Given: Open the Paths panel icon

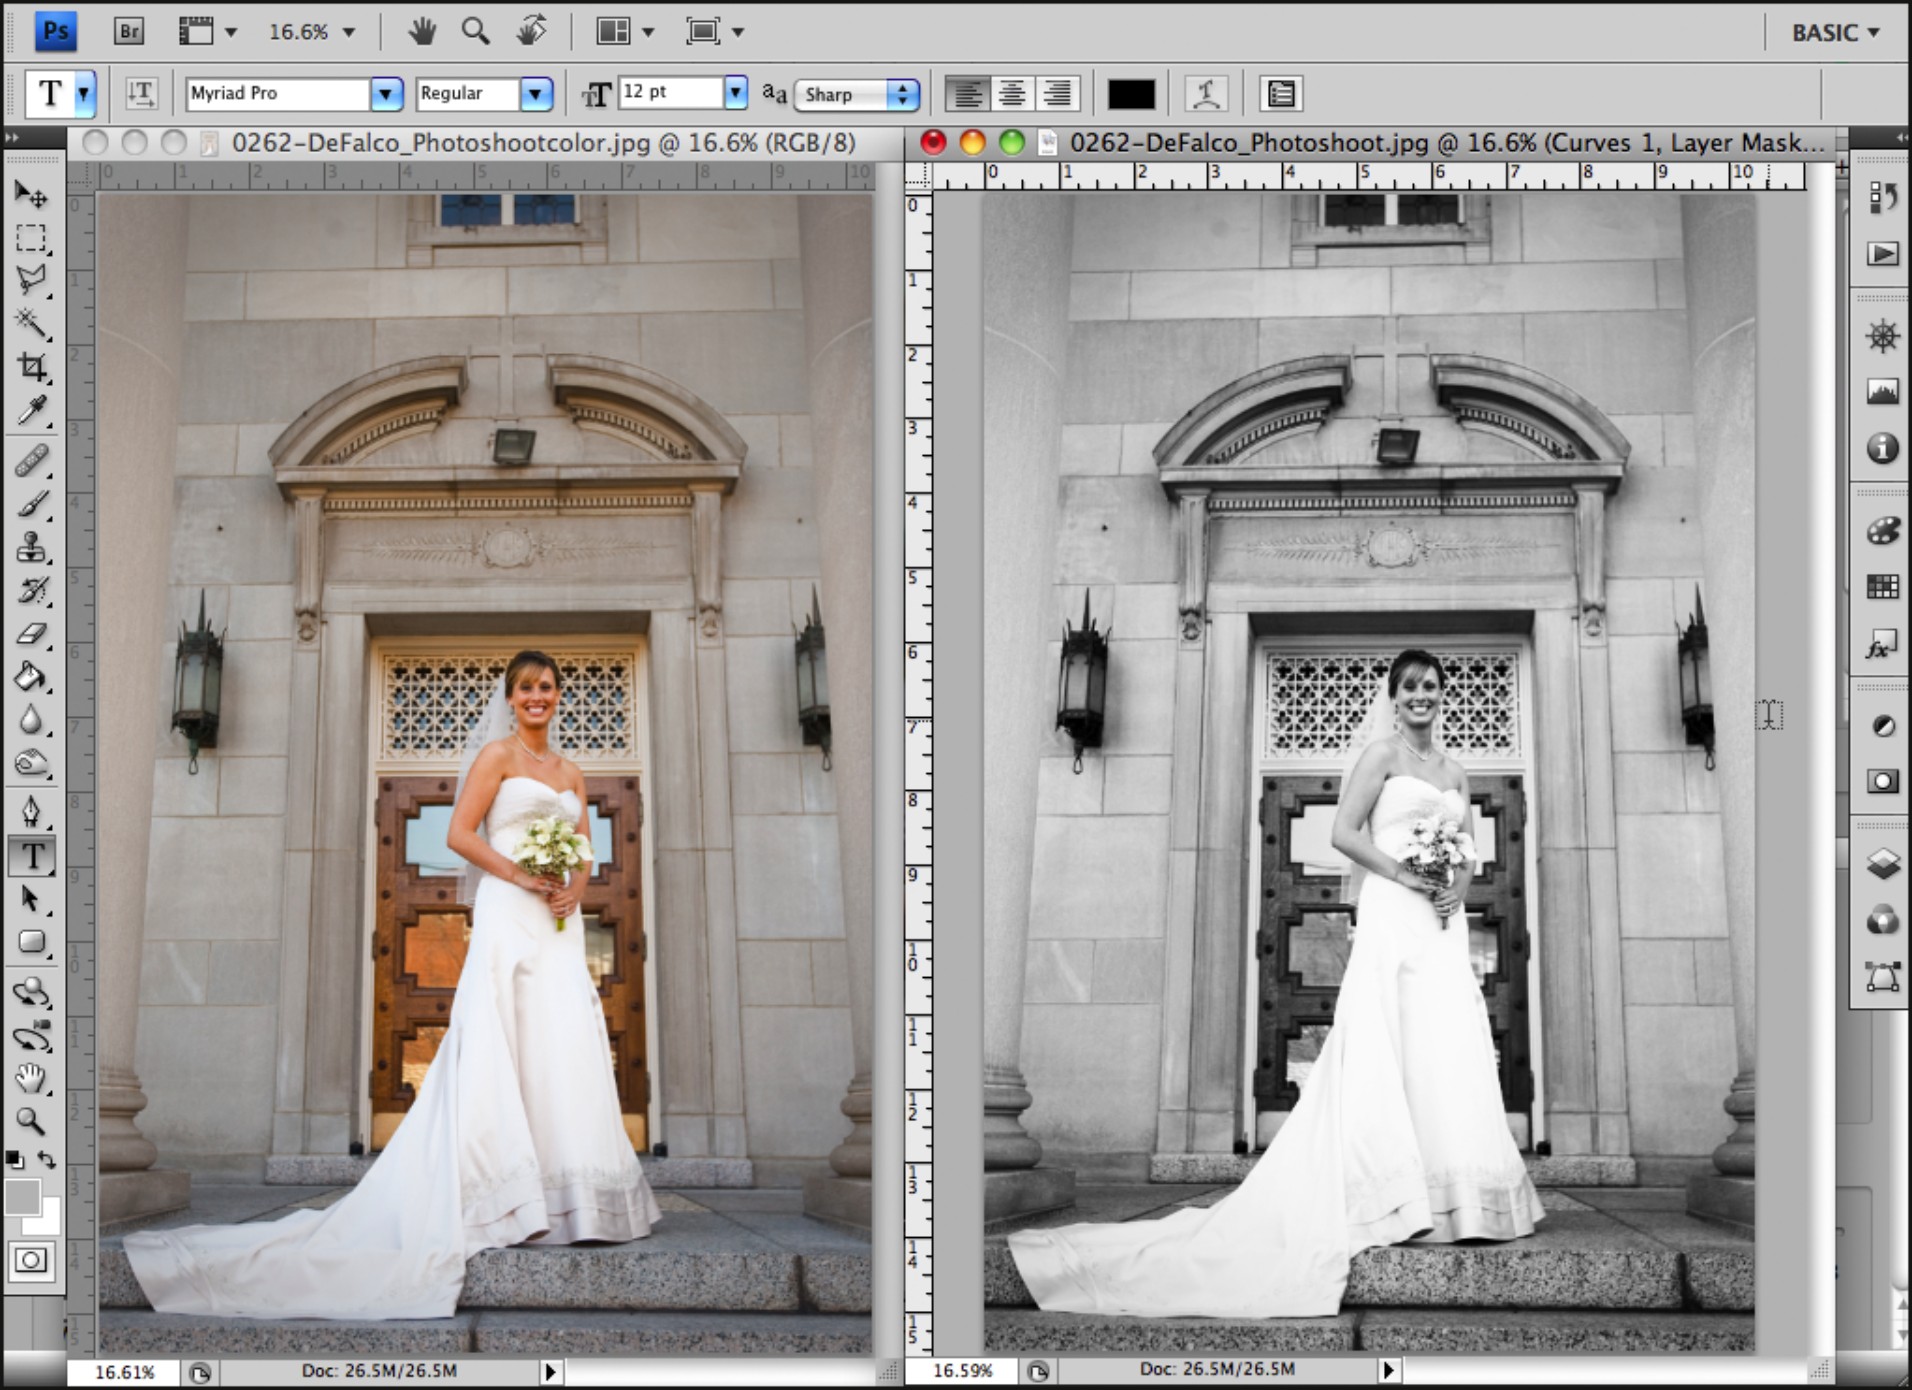Looking at the screenshot, I should click(x=1882, y=976).
